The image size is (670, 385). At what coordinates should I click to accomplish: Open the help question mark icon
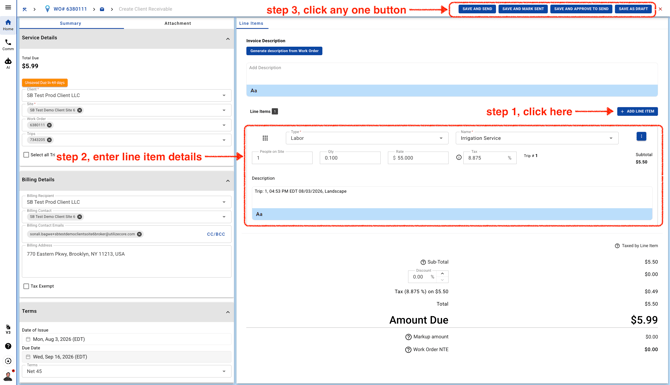click(x=8, y=346)
